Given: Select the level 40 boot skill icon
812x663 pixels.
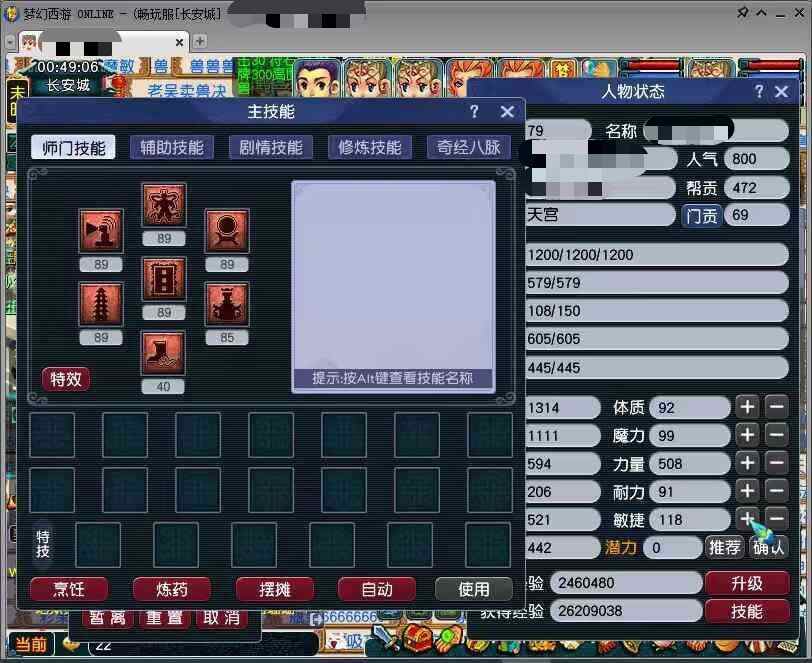Looking at the screenshot, I should [x=163, y=353].
